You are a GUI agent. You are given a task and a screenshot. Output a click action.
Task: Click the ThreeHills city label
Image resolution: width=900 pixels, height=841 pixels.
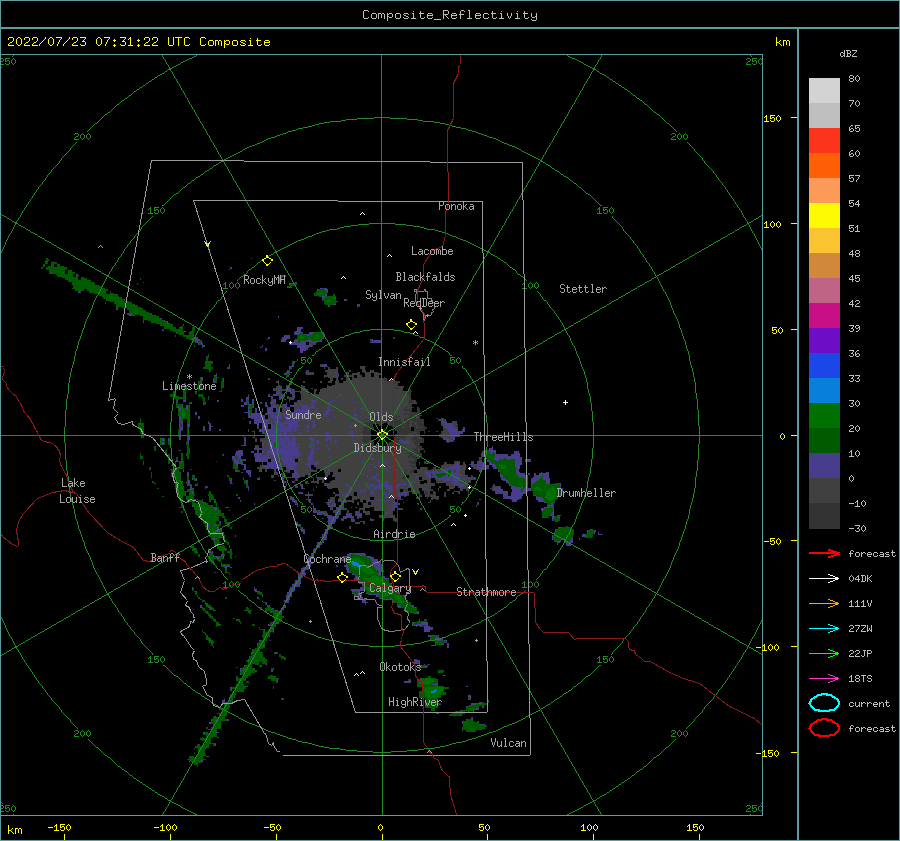point(503,437)
